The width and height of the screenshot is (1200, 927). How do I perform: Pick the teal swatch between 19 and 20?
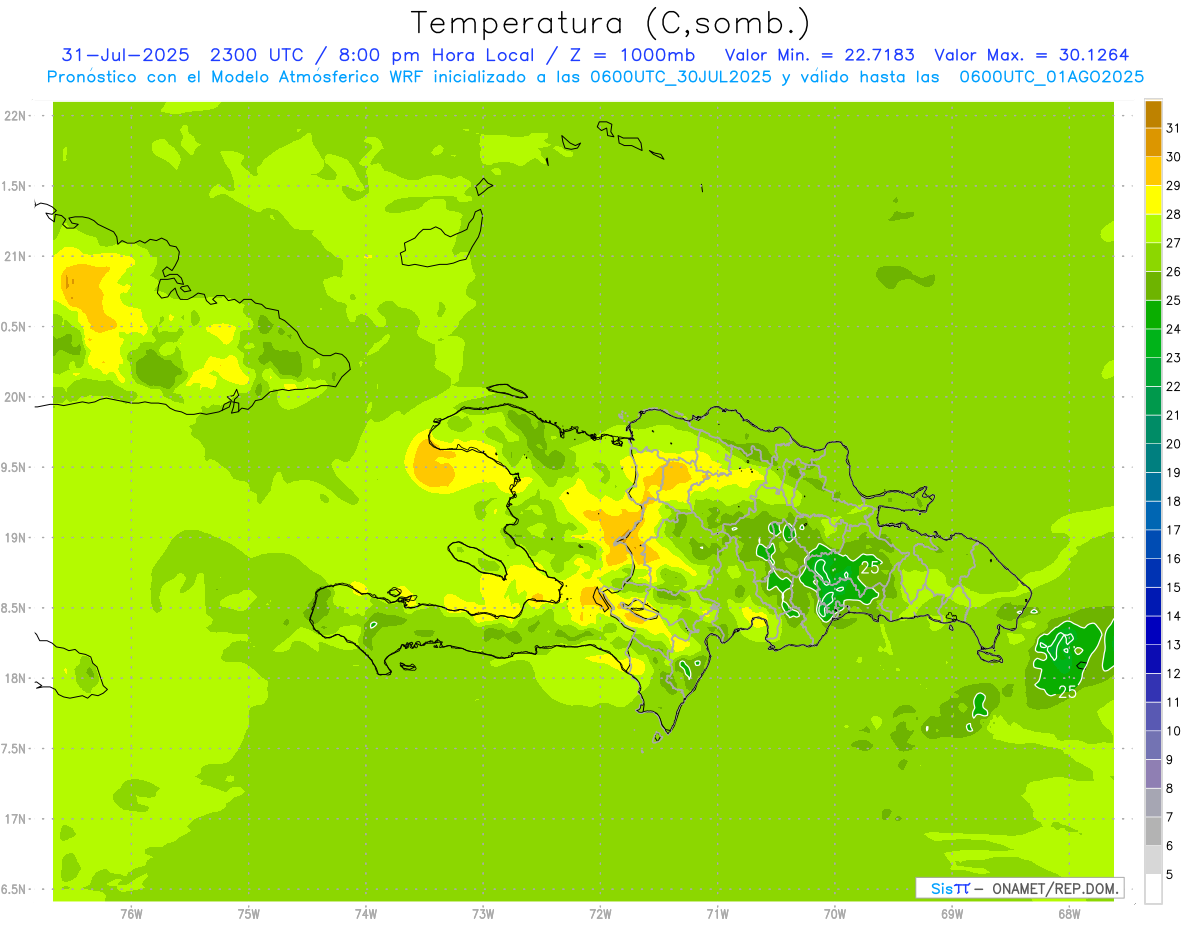click(1153, 458)
